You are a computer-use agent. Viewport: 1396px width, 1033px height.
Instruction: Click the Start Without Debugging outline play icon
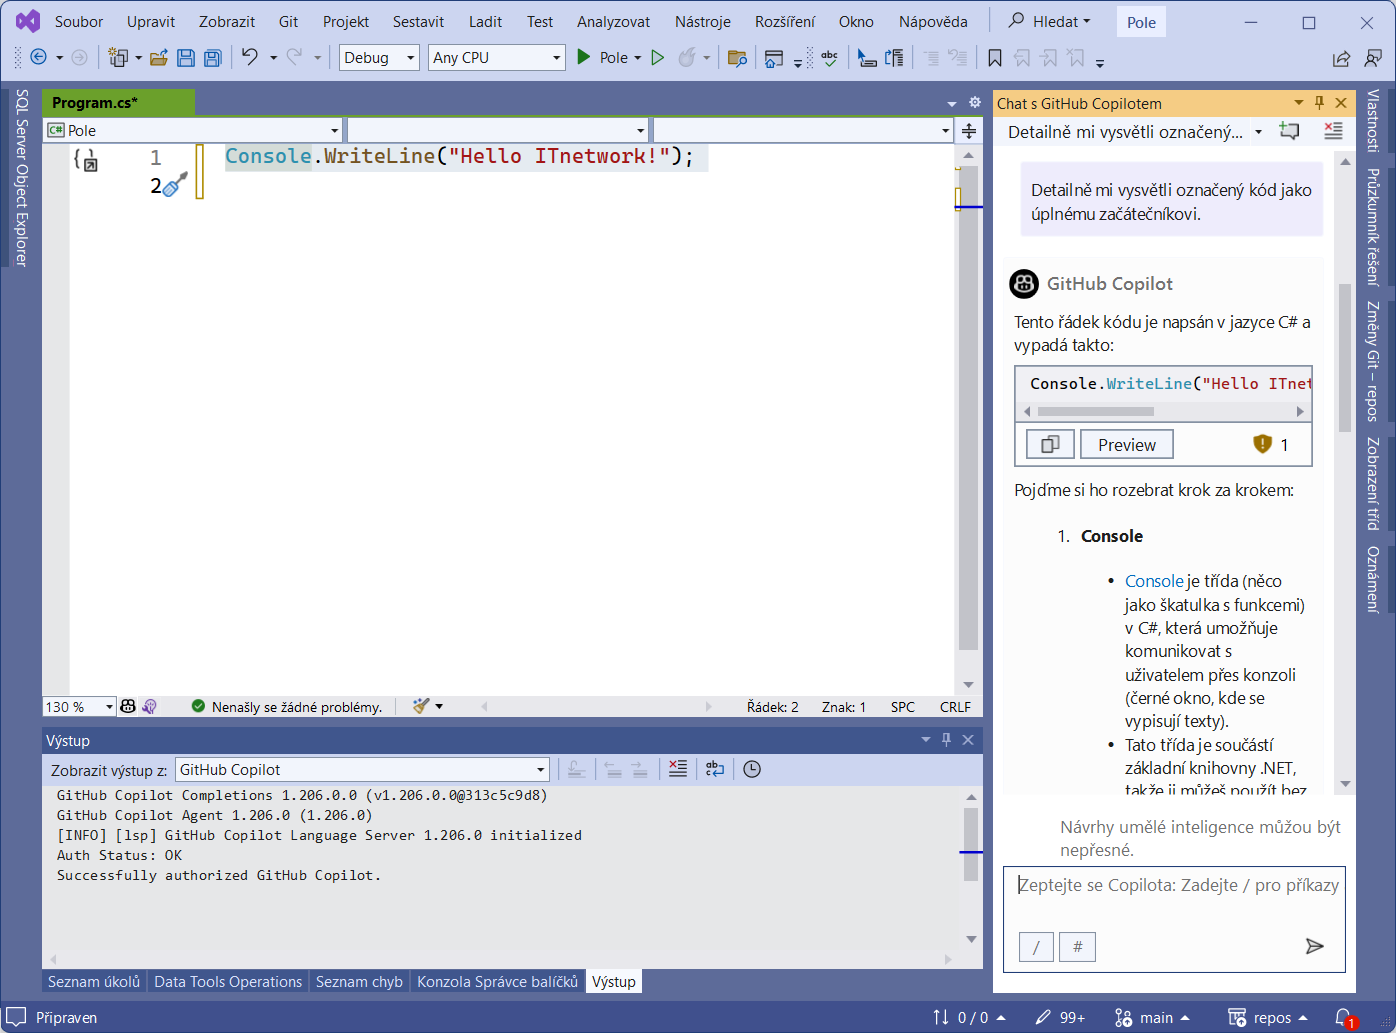coord(657,58)
